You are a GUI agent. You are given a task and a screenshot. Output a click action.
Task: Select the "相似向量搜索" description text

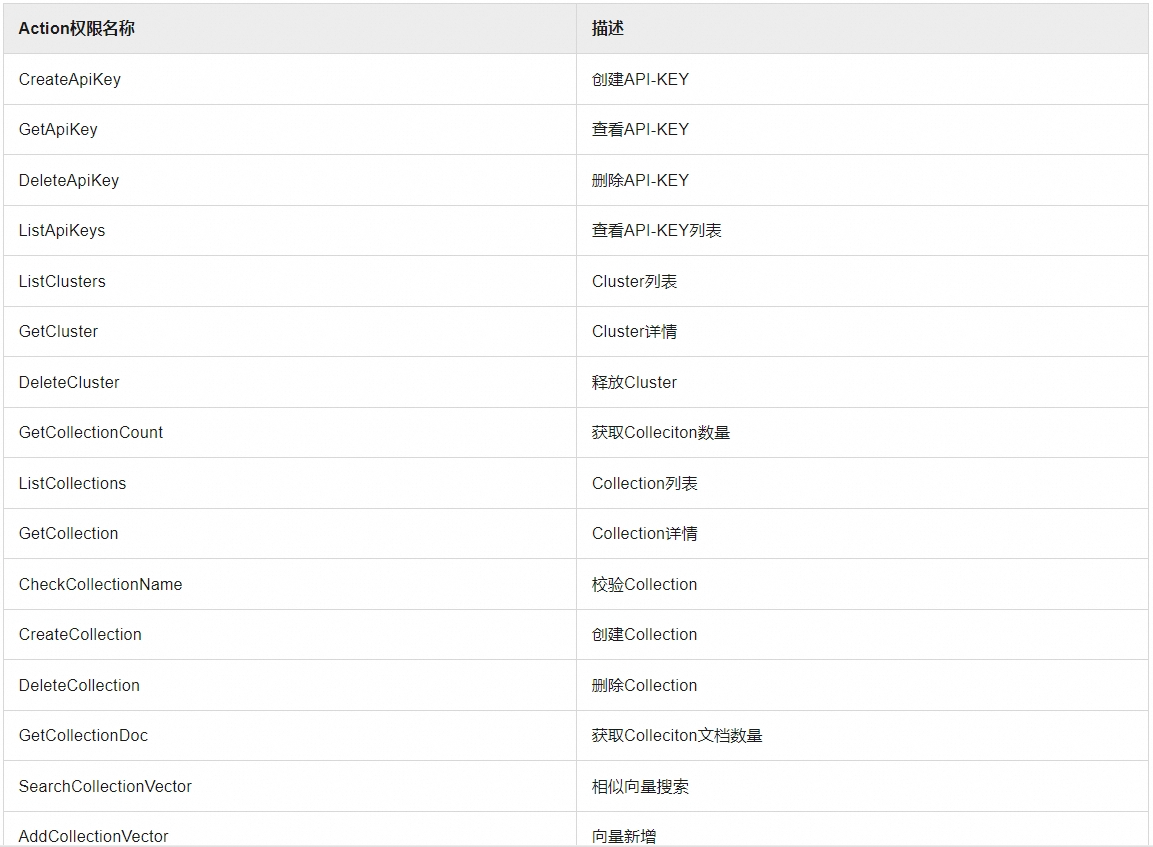(641, 786)
